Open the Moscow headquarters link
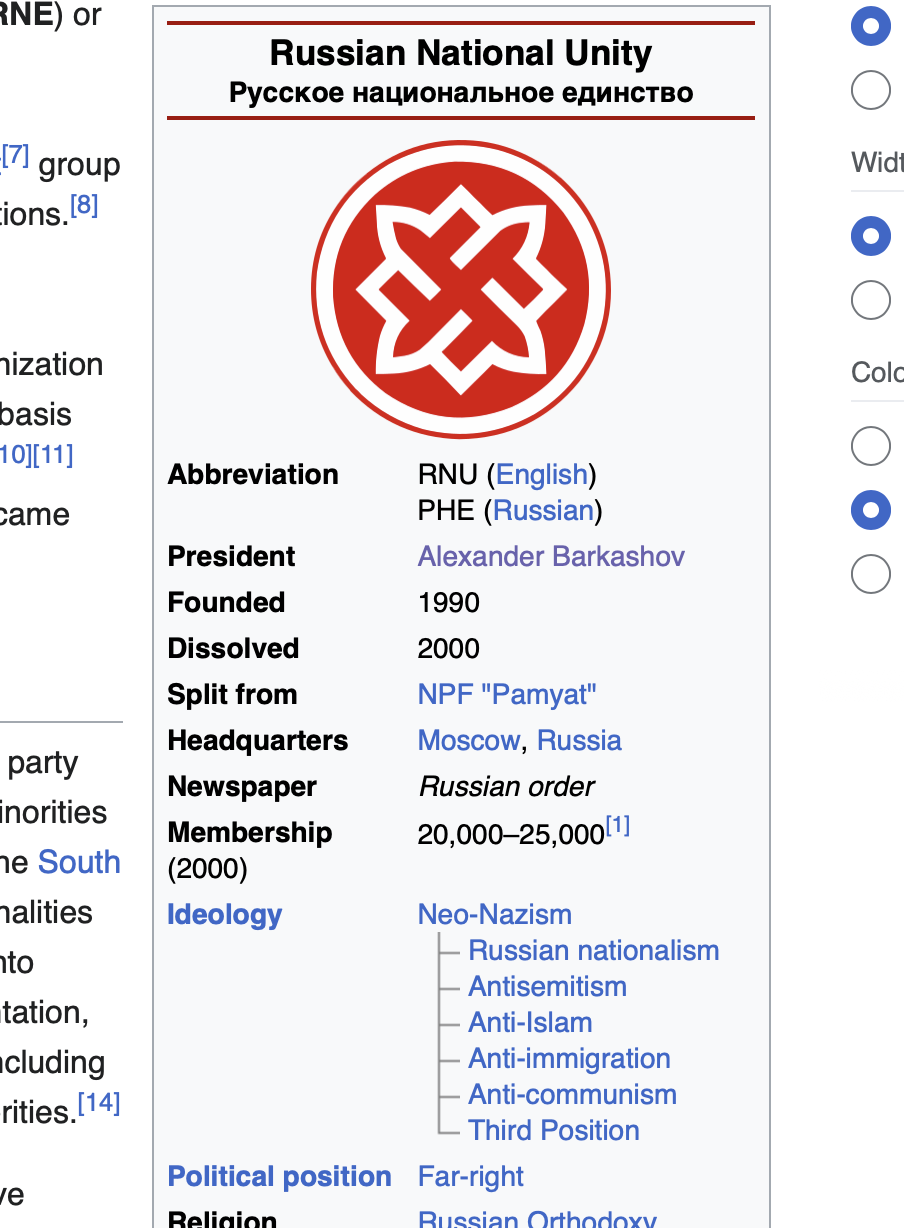 point(468,740)
